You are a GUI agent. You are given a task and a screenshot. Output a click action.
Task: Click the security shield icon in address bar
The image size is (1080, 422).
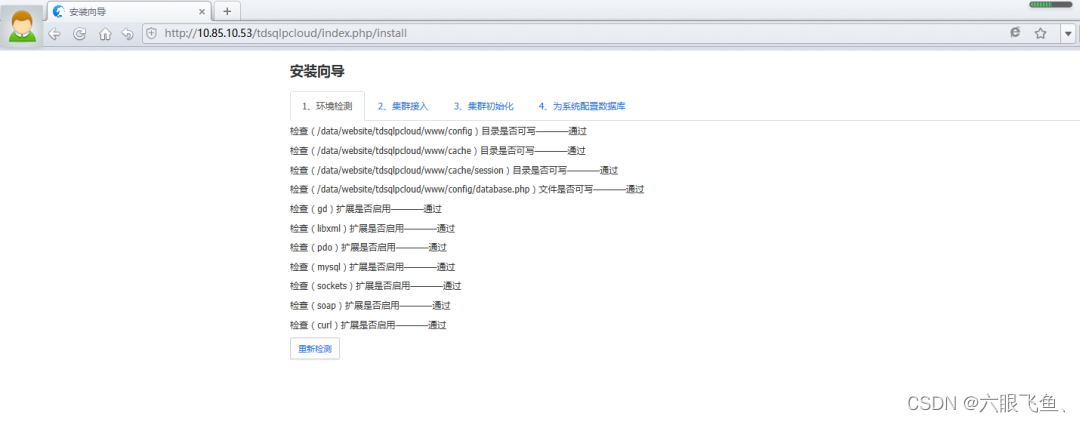click(x=152, y=33)
